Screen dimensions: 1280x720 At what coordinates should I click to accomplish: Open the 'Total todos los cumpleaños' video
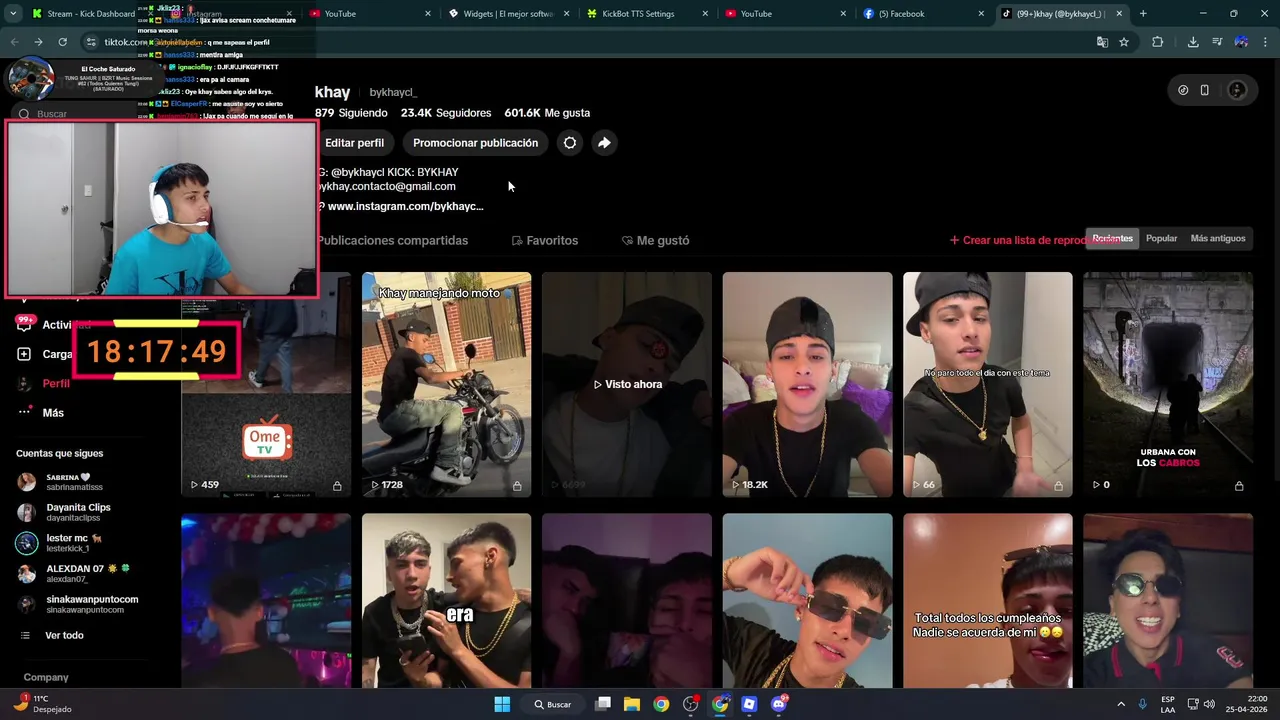987,601
